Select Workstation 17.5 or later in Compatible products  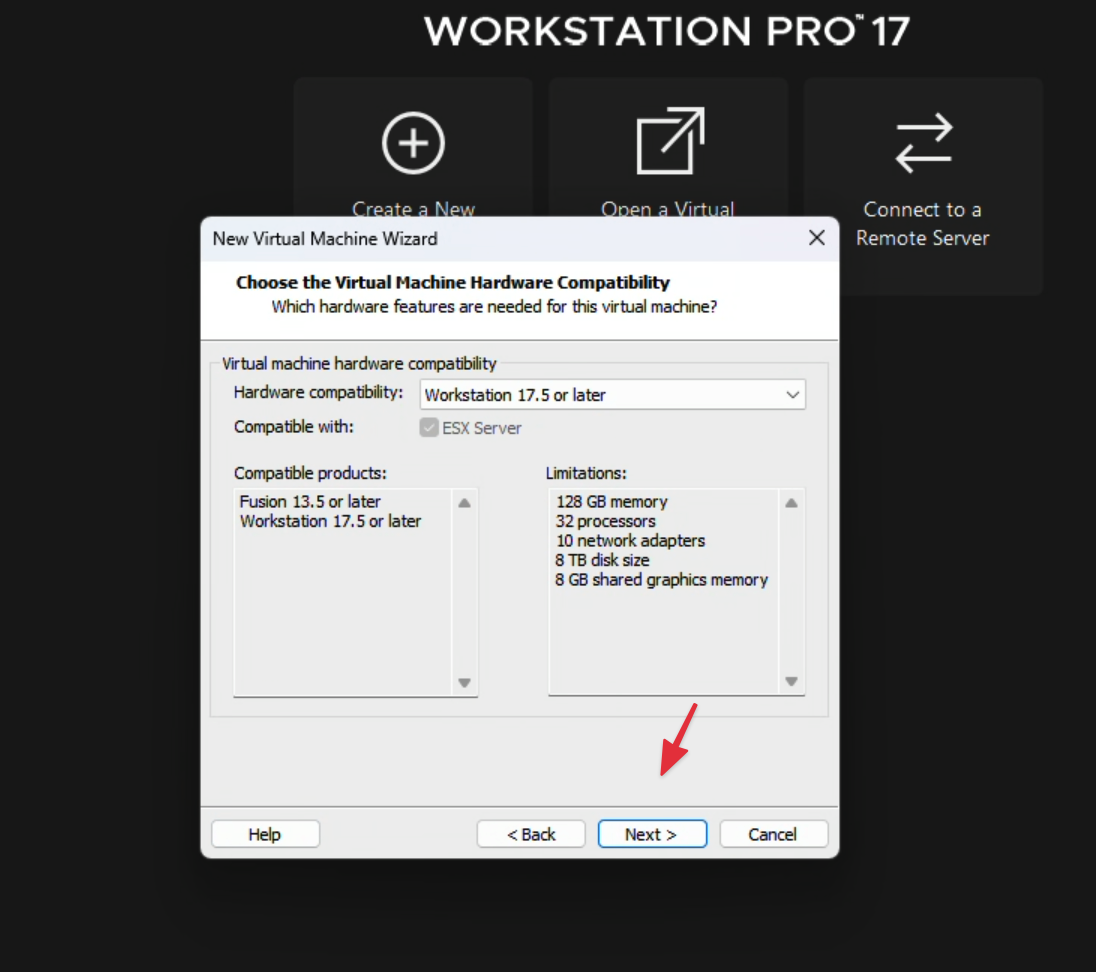pos(330,521)
